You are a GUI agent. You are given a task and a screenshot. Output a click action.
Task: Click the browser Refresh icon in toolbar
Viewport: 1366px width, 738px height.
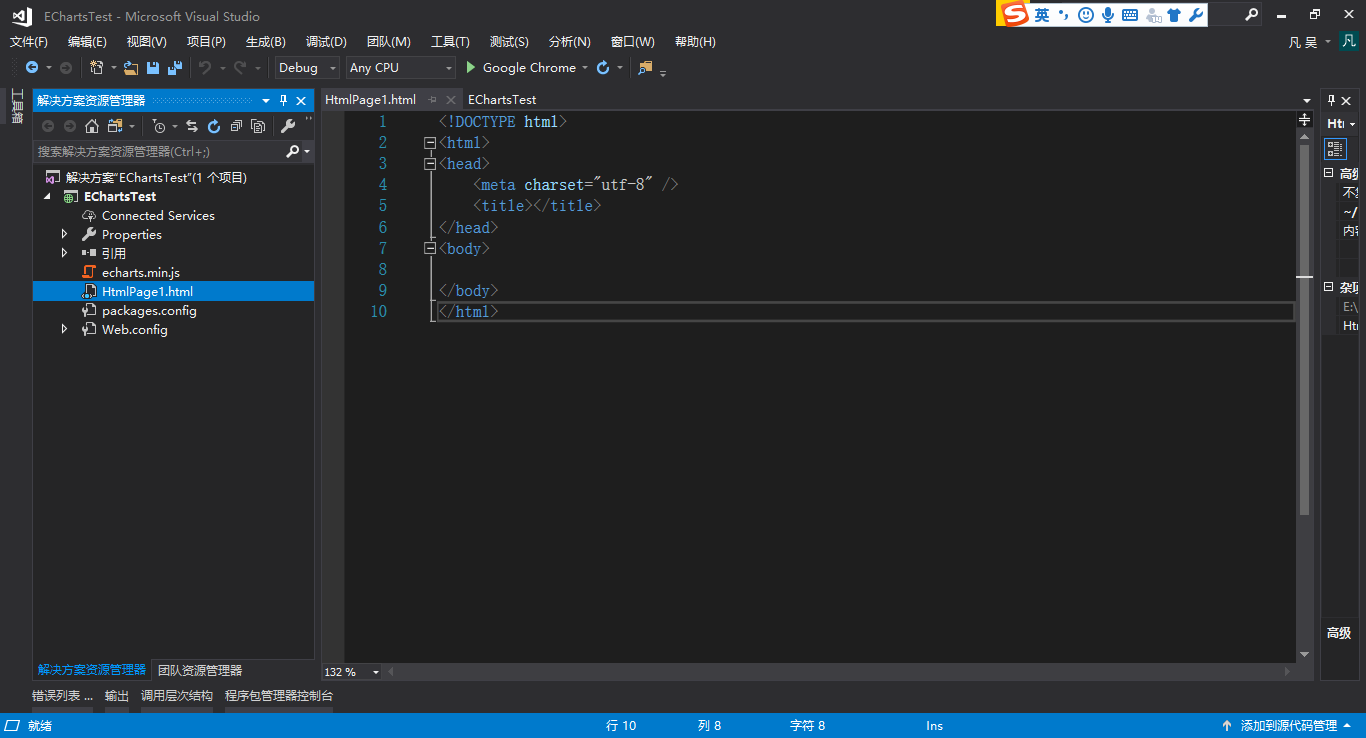point(603,68)
